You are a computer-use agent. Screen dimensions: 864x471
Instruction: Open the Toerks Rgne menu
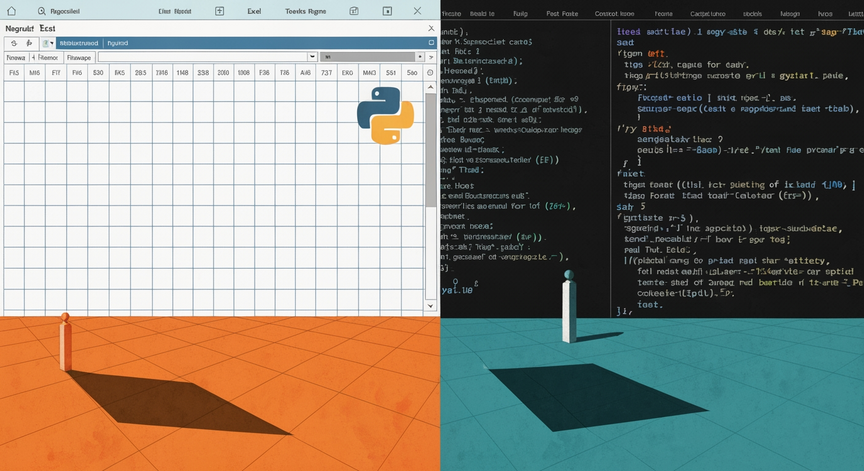[x=306, y=11]
